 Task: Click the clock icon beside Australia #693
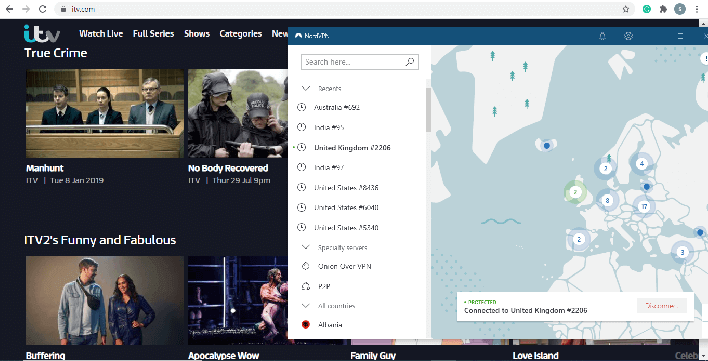302,107
